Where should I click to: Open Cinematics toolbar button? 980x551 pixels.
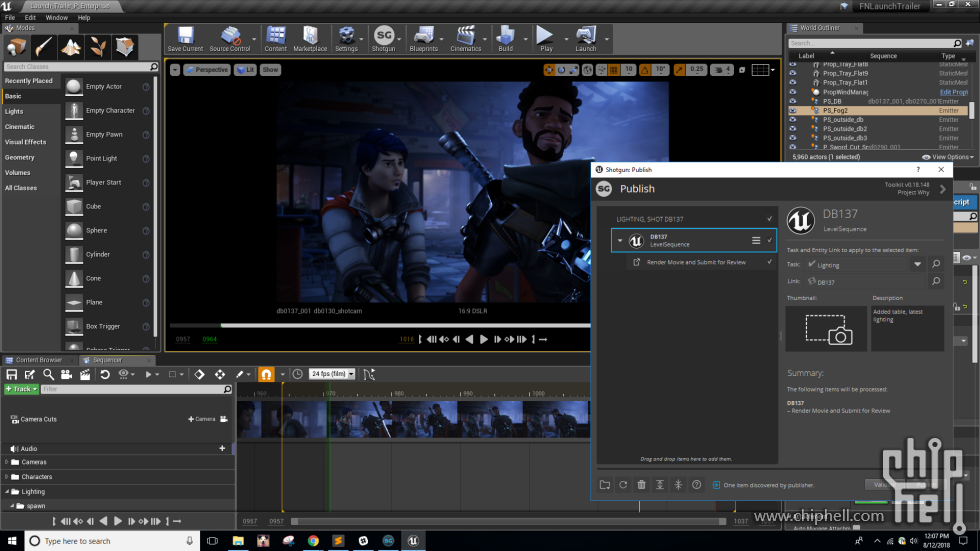tap(466, 39)
